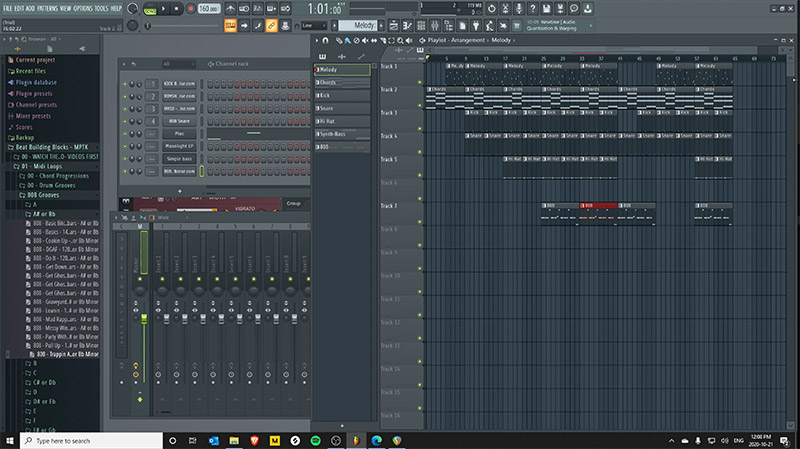Click the microphone icon in top toolbar
The height and width of the screenshot is (449, 800).
tap(518, 9)
